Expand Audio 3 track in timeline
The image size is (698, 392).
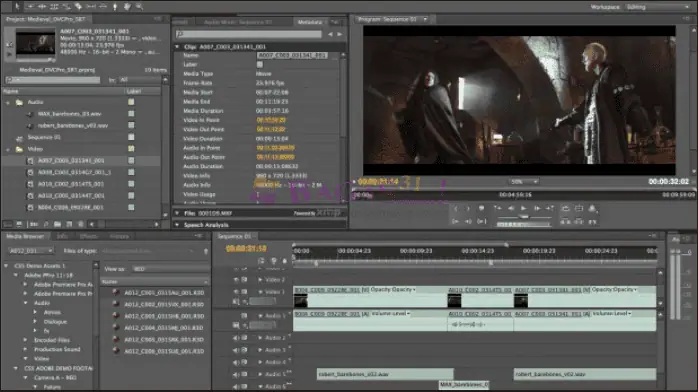click(260, 350)
